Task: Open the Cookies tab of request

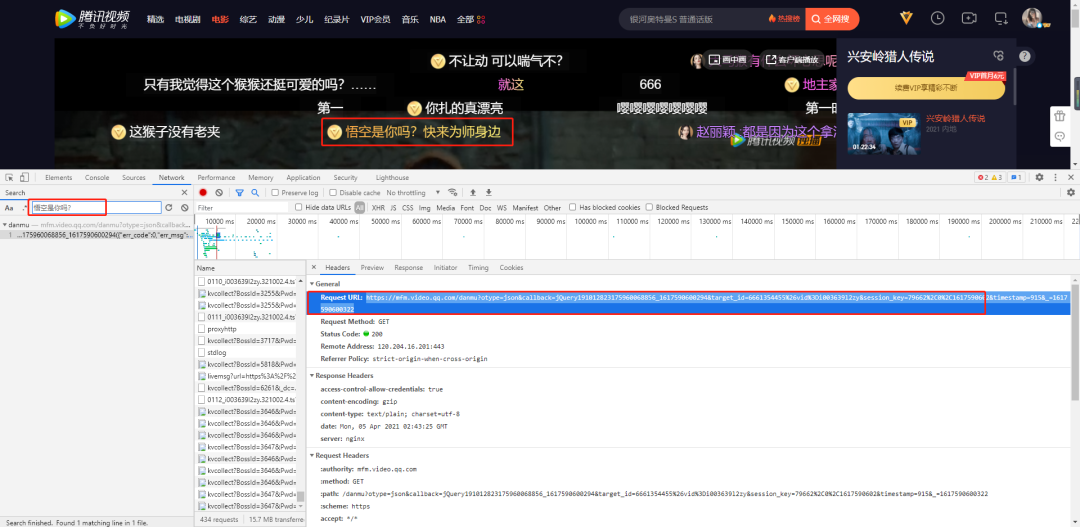Action: pyautogui.click(x=511, y=267)
